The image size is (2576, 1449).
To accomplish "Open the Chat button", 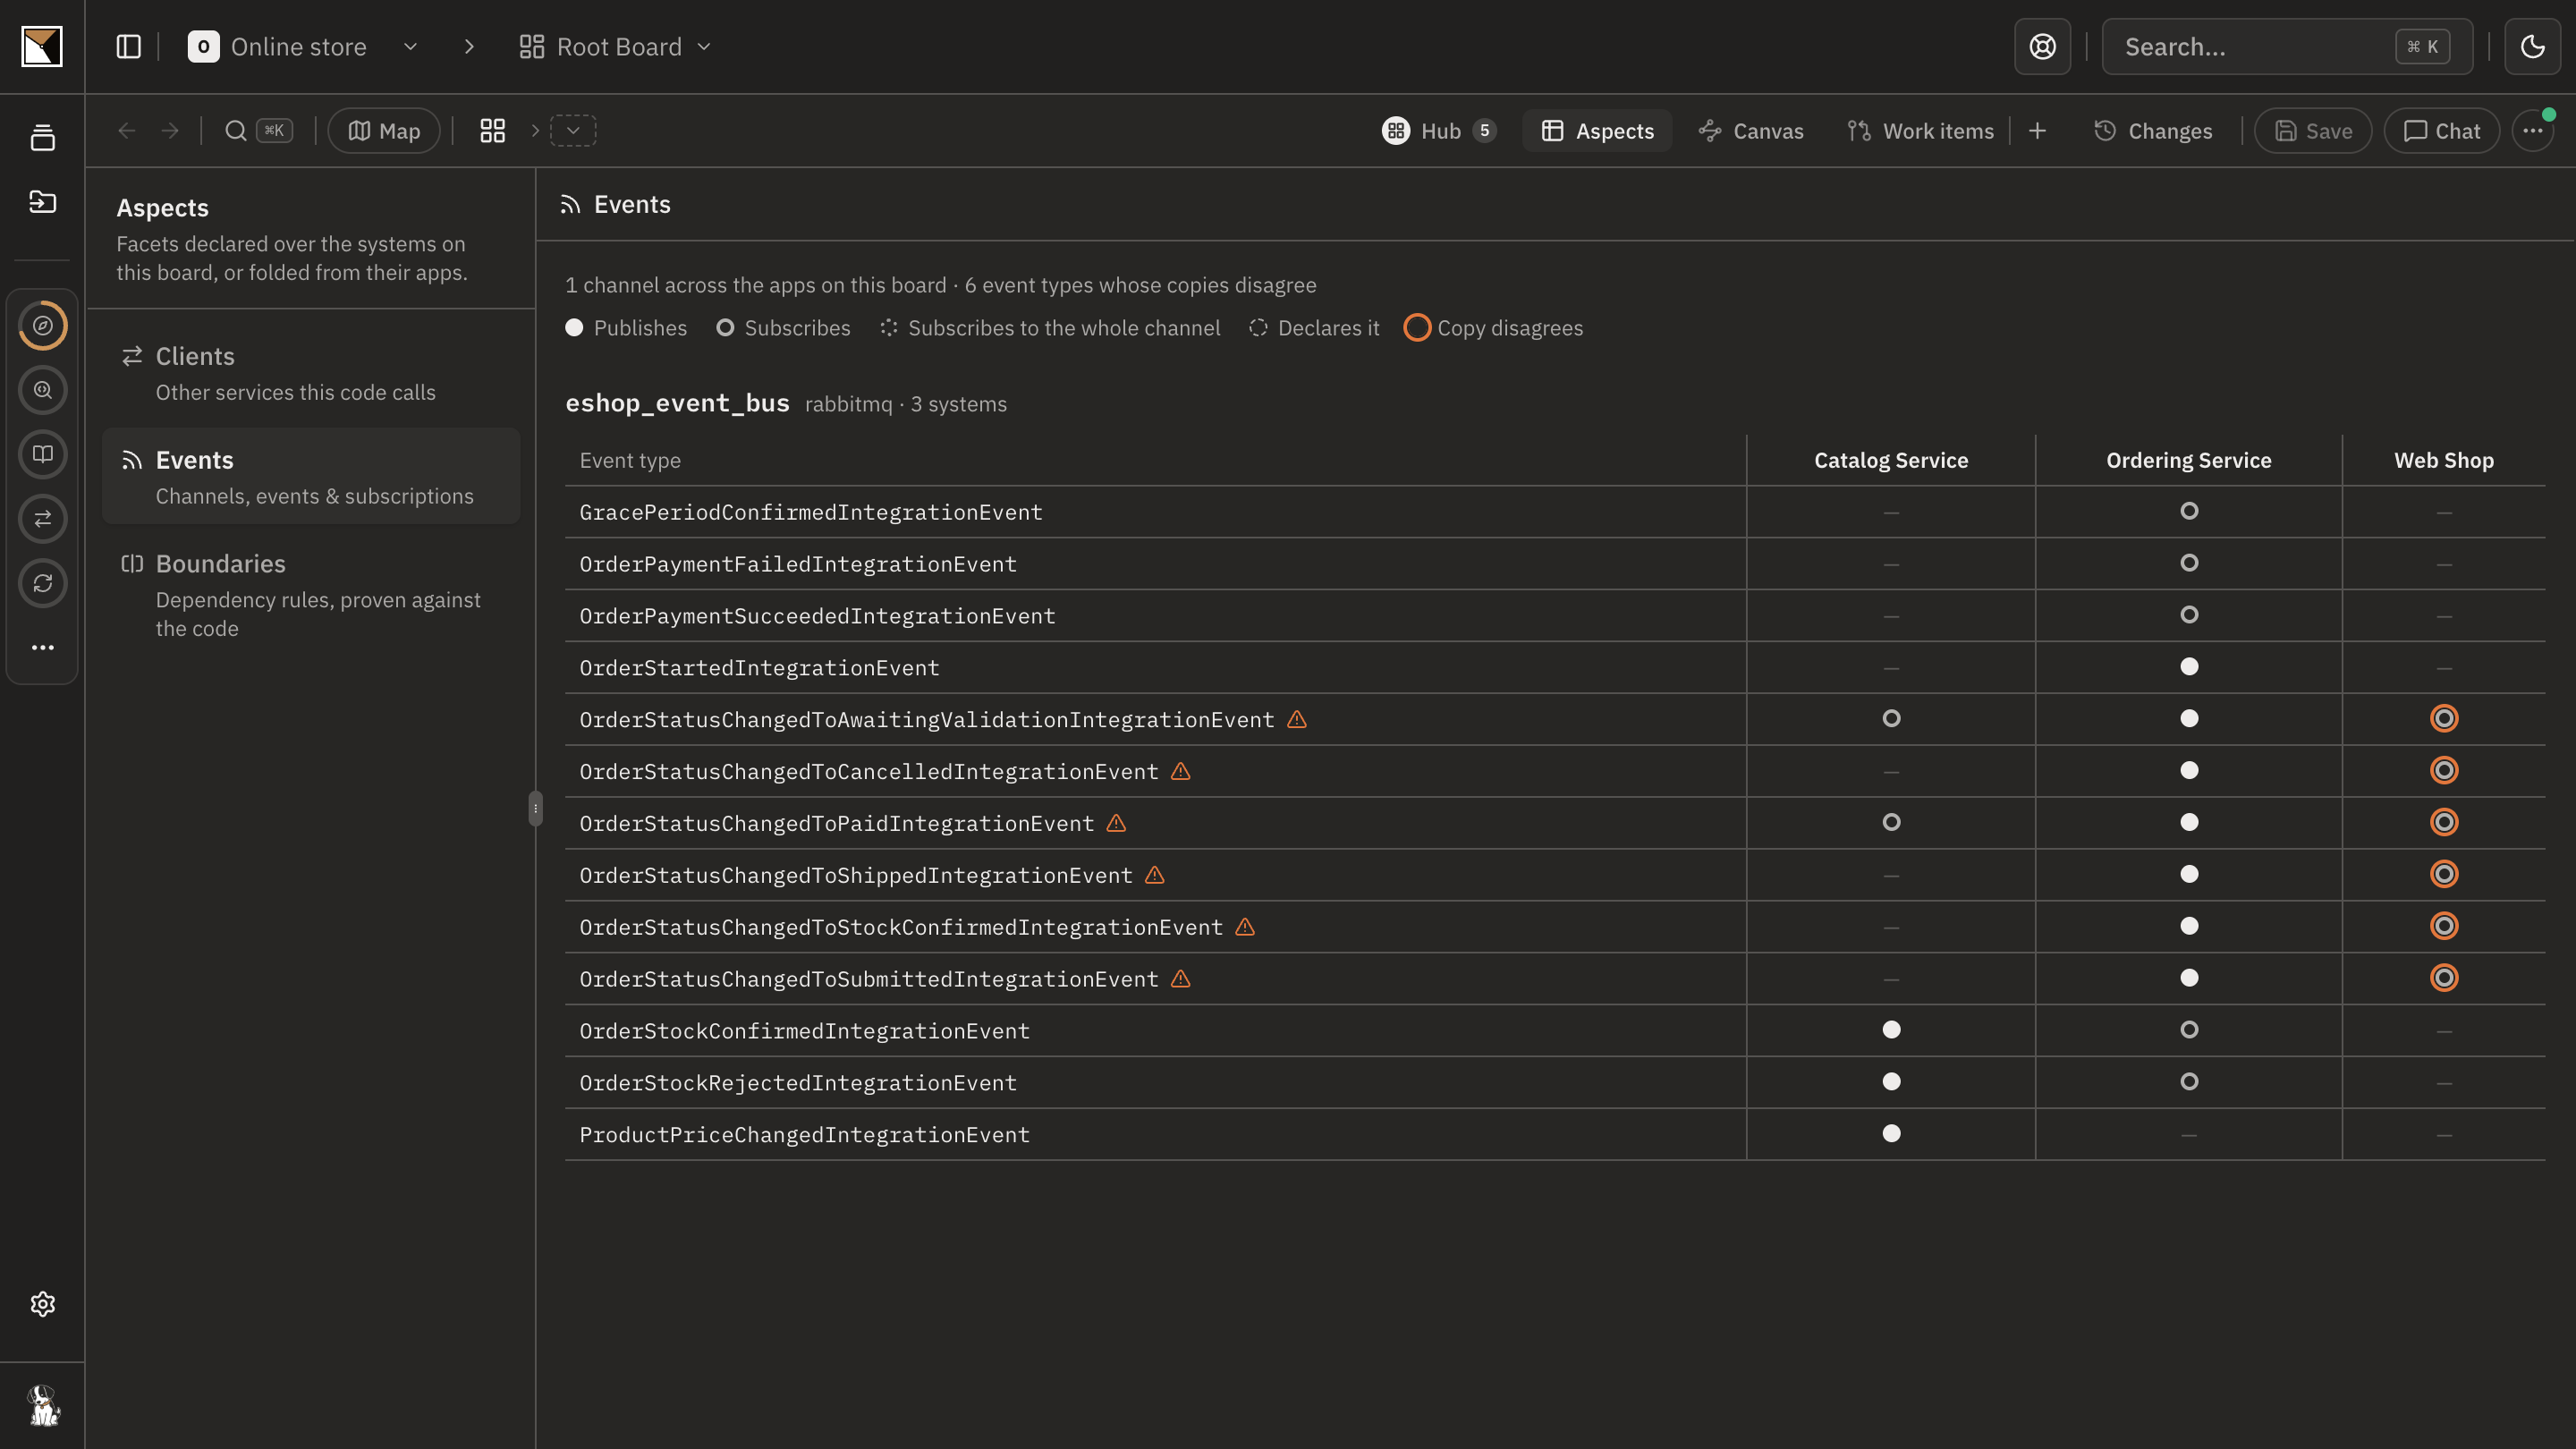I will (x=2441, y=131).
